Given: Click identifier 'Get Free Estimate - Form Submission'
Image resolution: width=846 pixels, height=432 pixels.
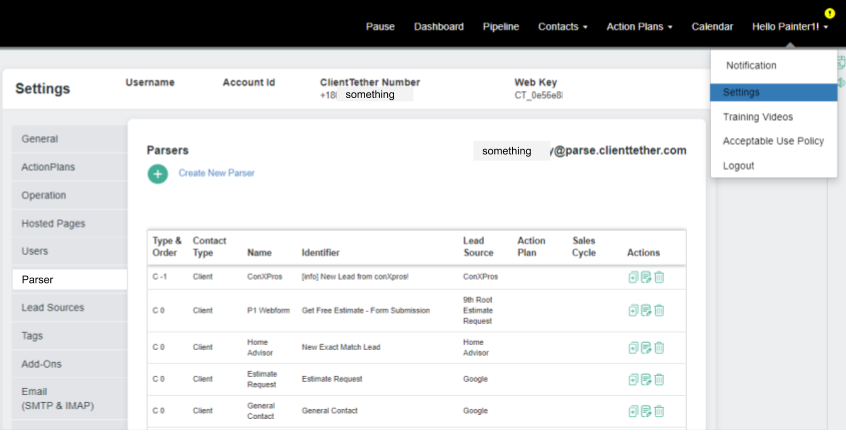Looking at the screenshot, I should (x=366, y=311).
